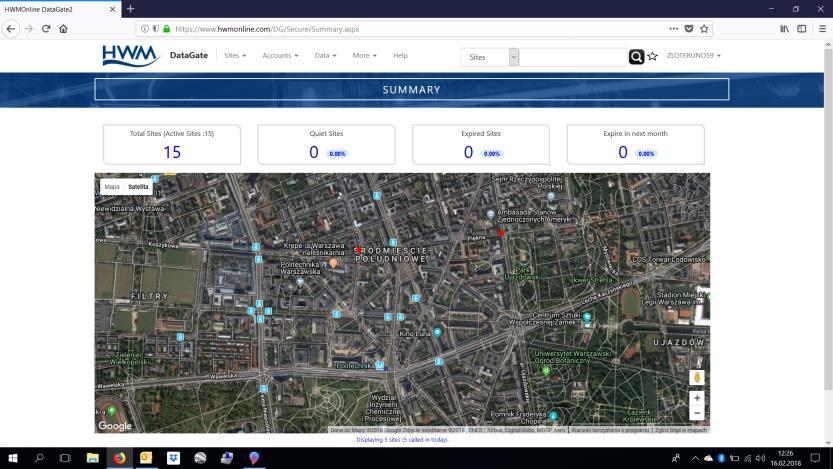The image size is (833, 469).
Task: Click the Google logo on the map
Action: click(115, 426)
